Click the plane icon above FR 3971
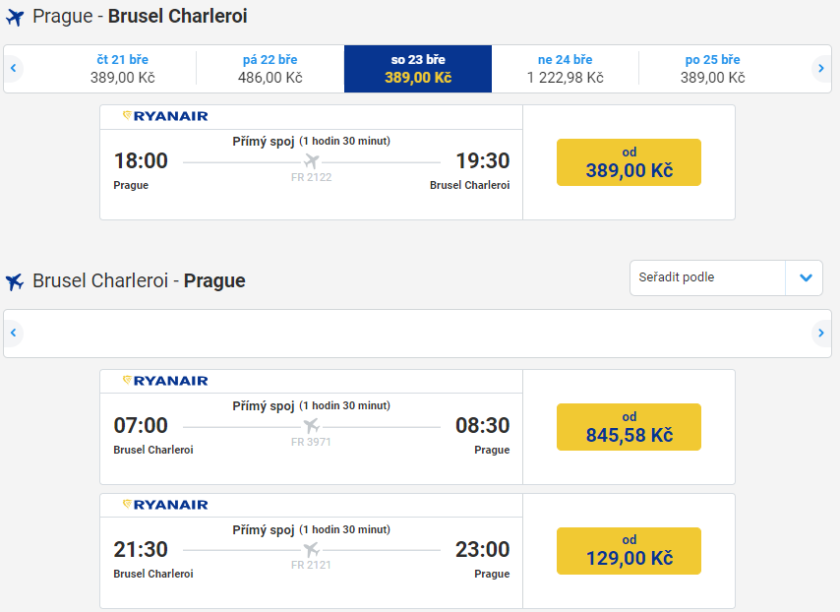Viewport: 840px width, 612px height. (311, 426)
